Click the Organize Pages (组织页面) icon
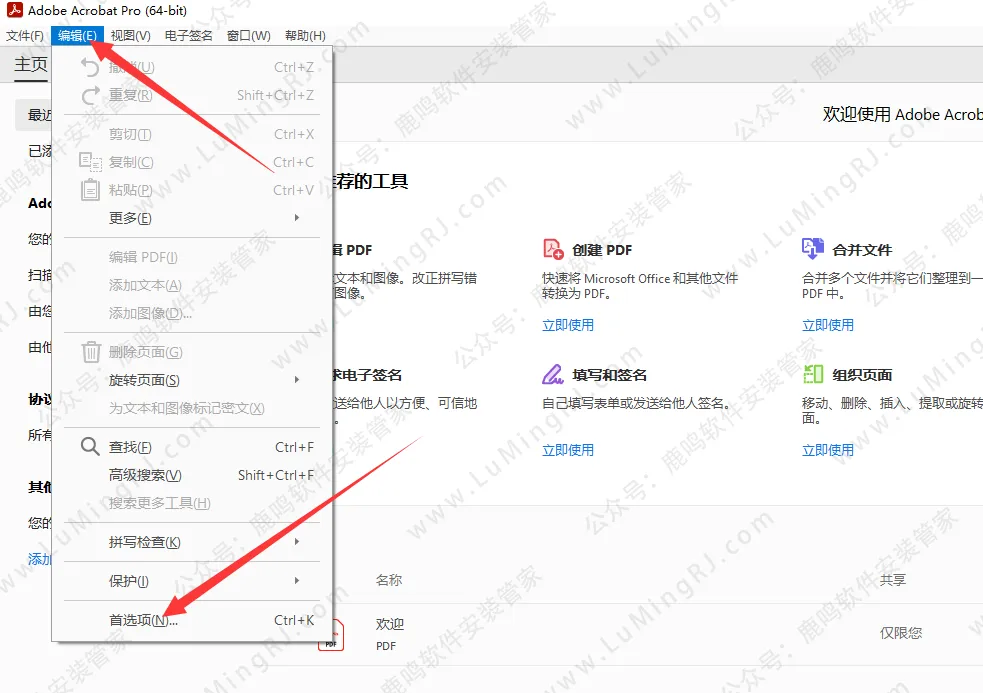 click(x=813, y=374)
